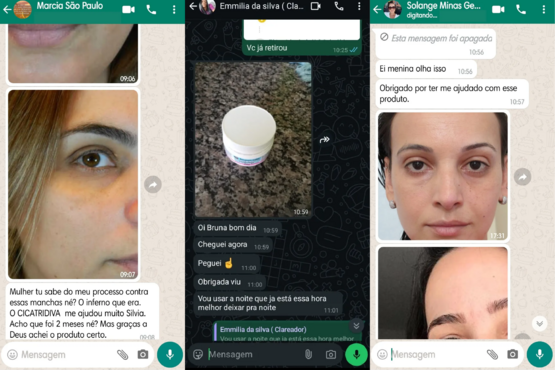This screenshot has height=370, width=555.
Task: Start voice call with Emmilia da silva
Action: click(x=339, y=6)
